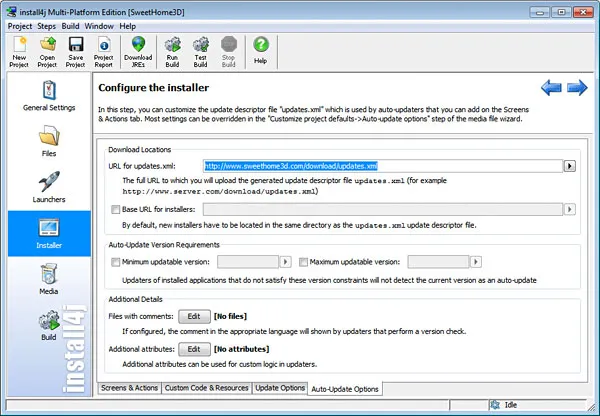Image resolution: width=600 pixels, height=416 pixels.
Task: Edit the Additional attributes
Action: pyautogui.click(x=194, y=349)
